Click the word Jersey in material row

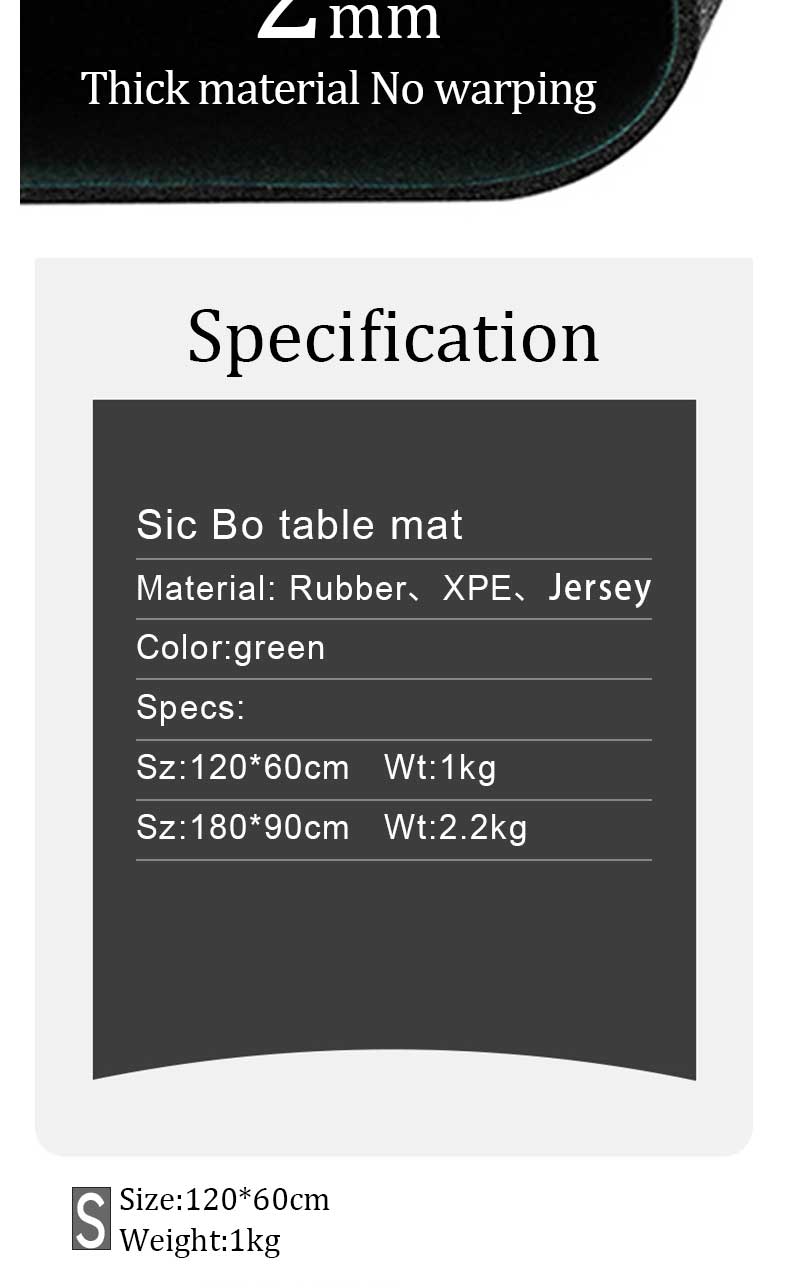coord(600,588)
